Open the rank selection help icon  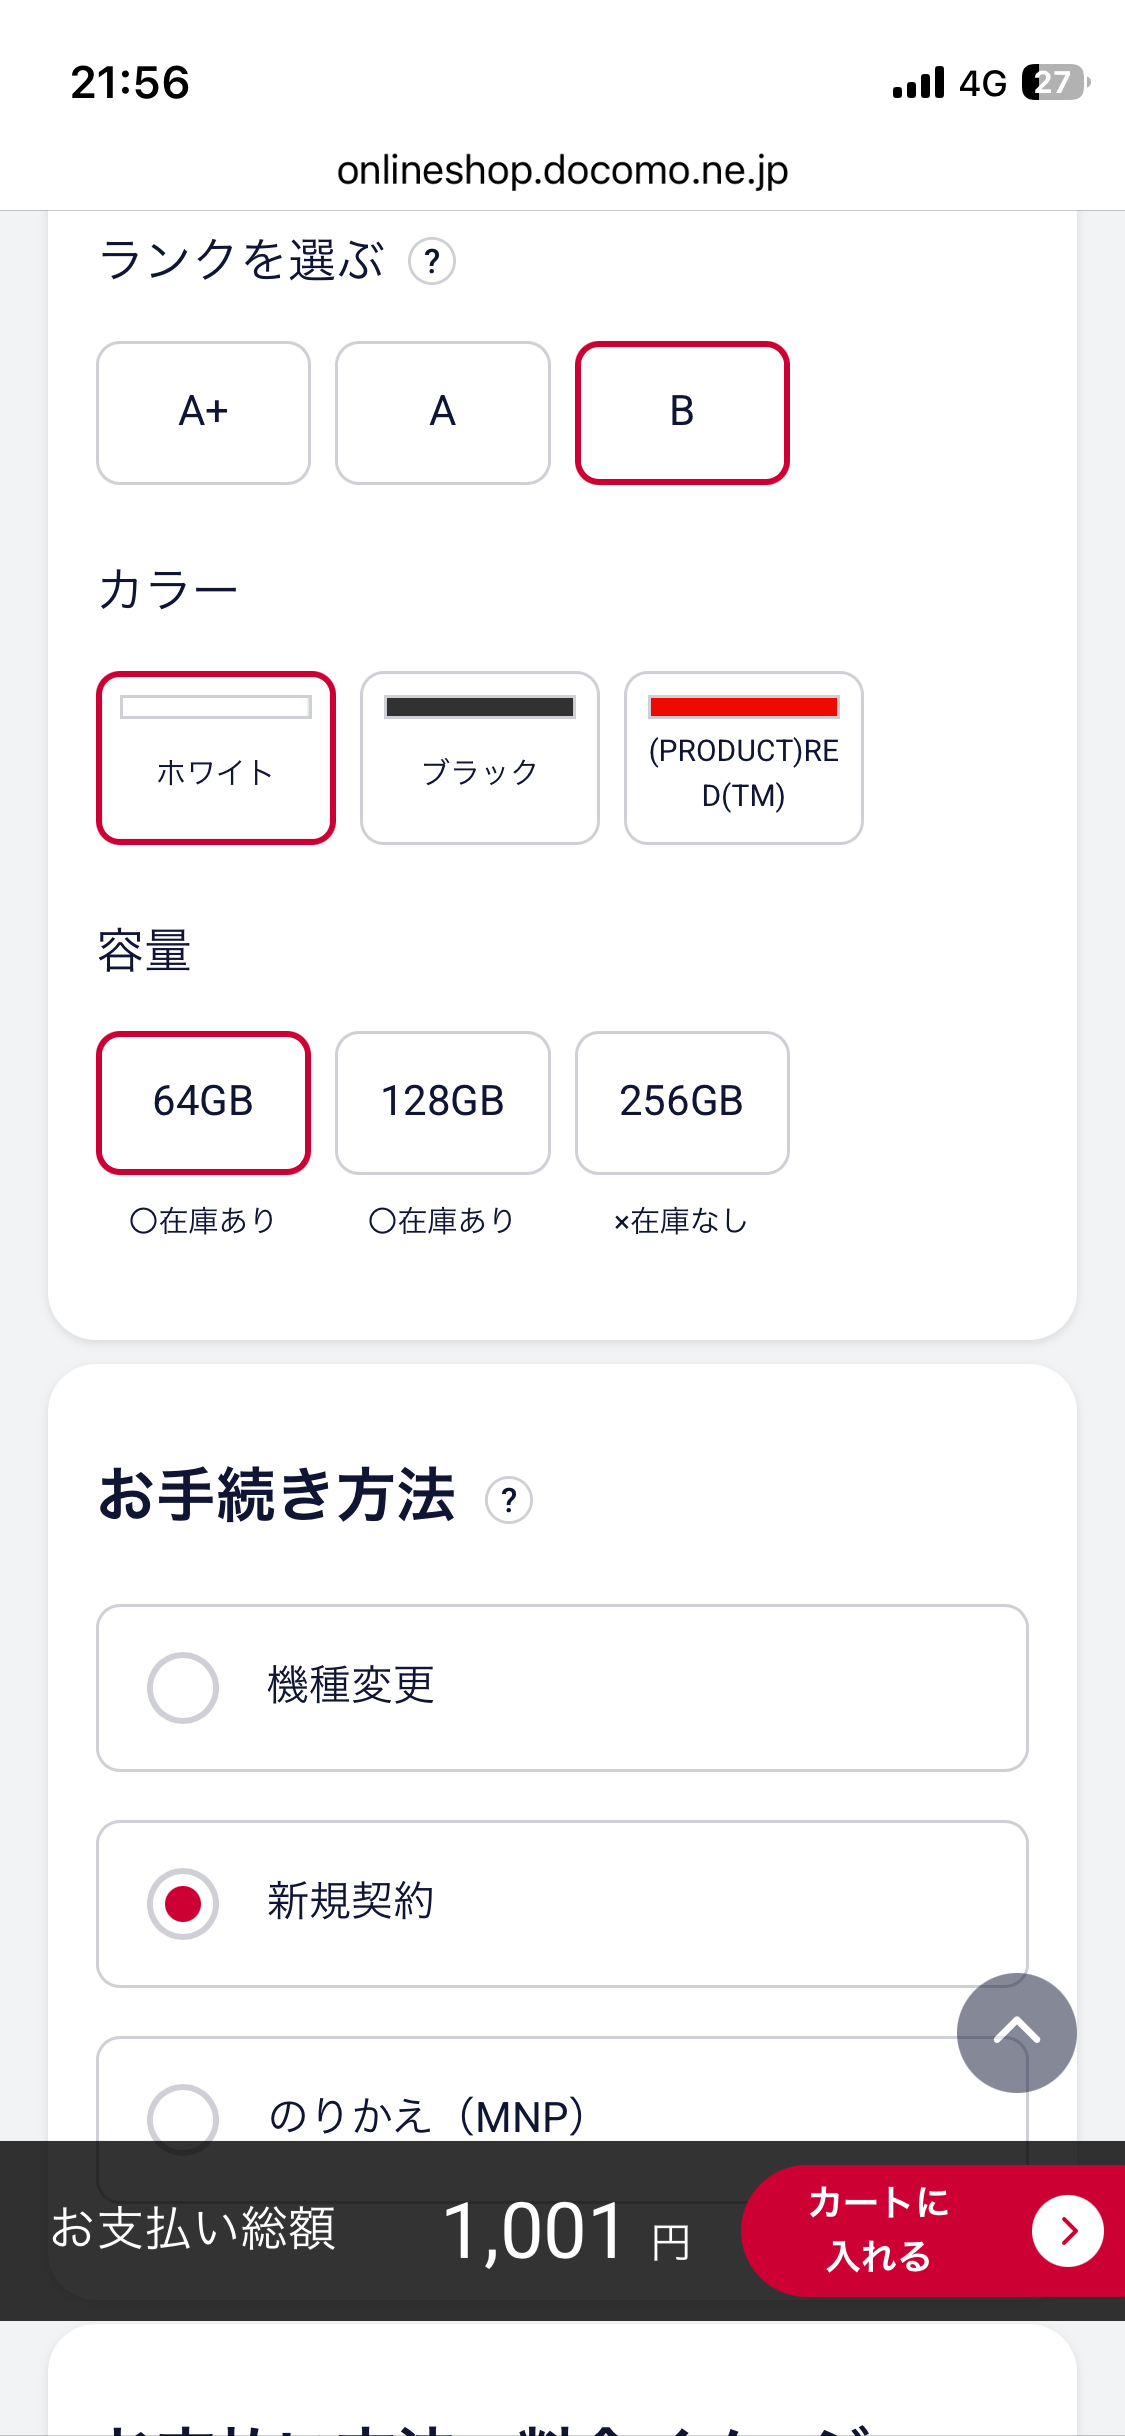(x=432, y=262)
